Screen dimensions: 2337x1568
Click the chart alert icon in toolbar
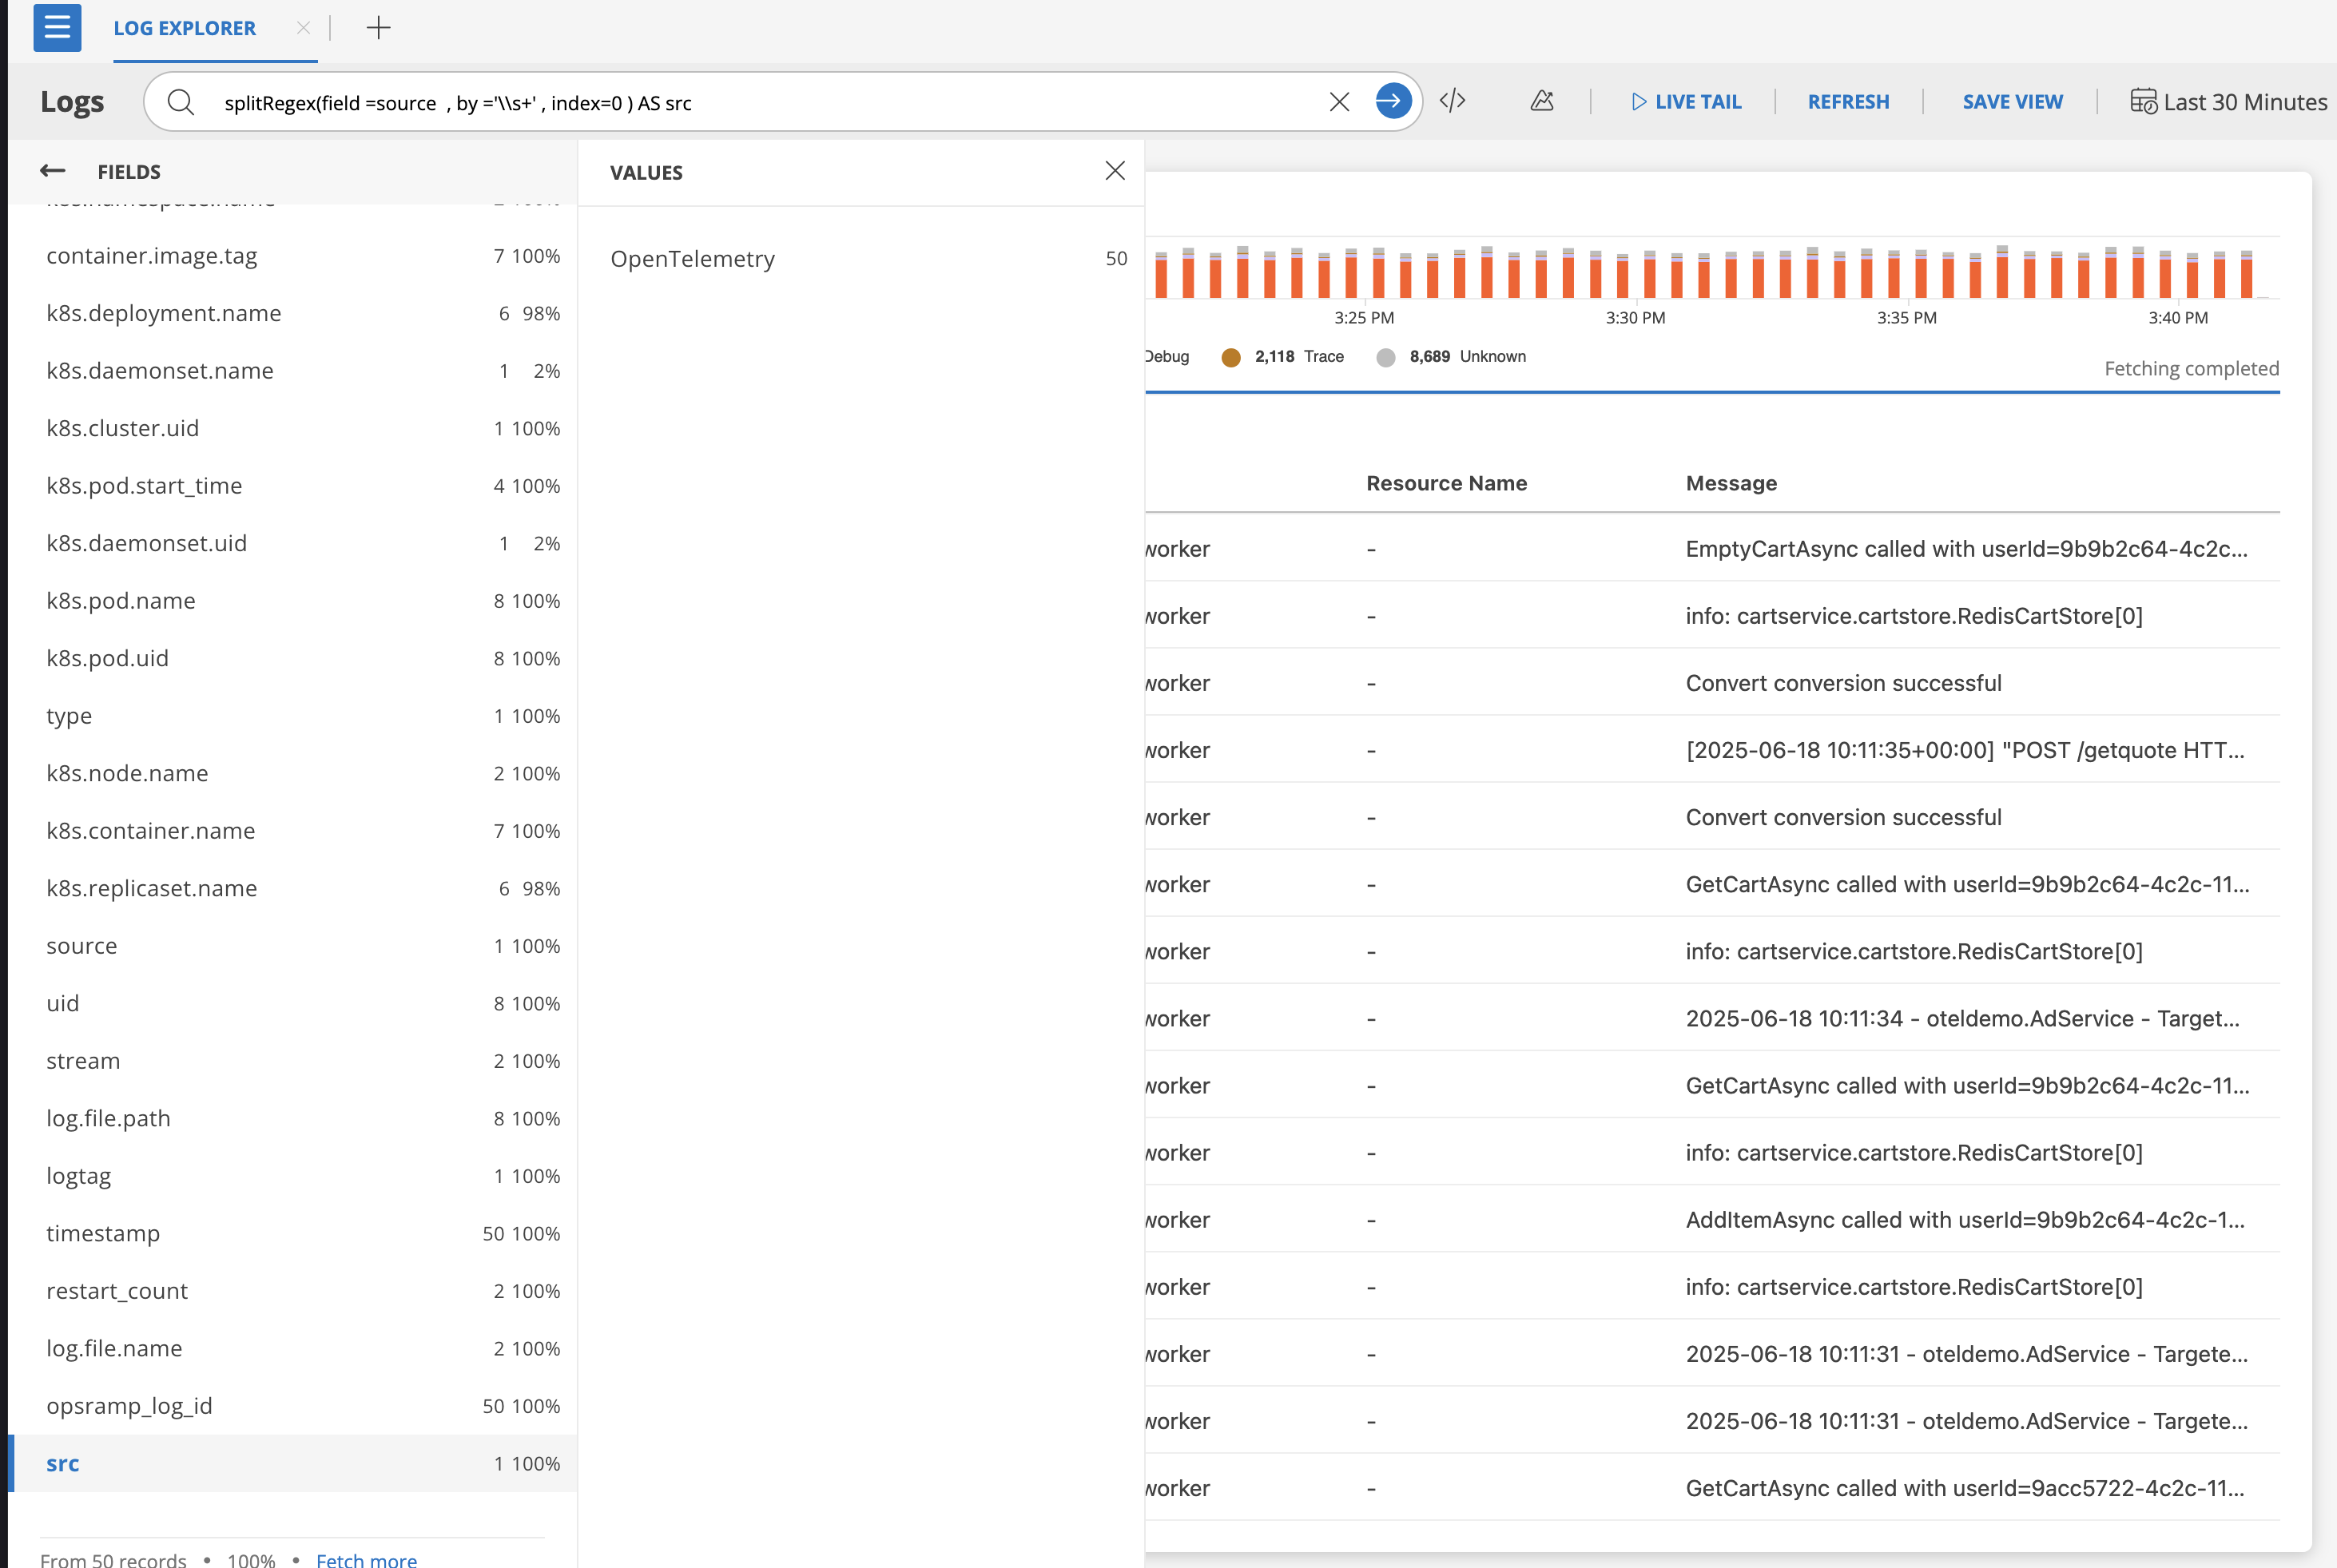click(1541, 101)
